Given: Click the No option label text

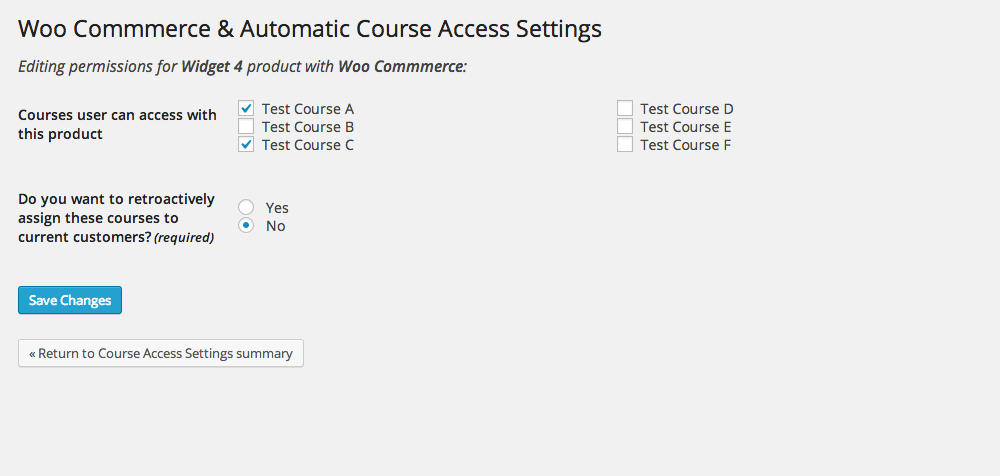Looking at the screenshot, I should (276, 226).
